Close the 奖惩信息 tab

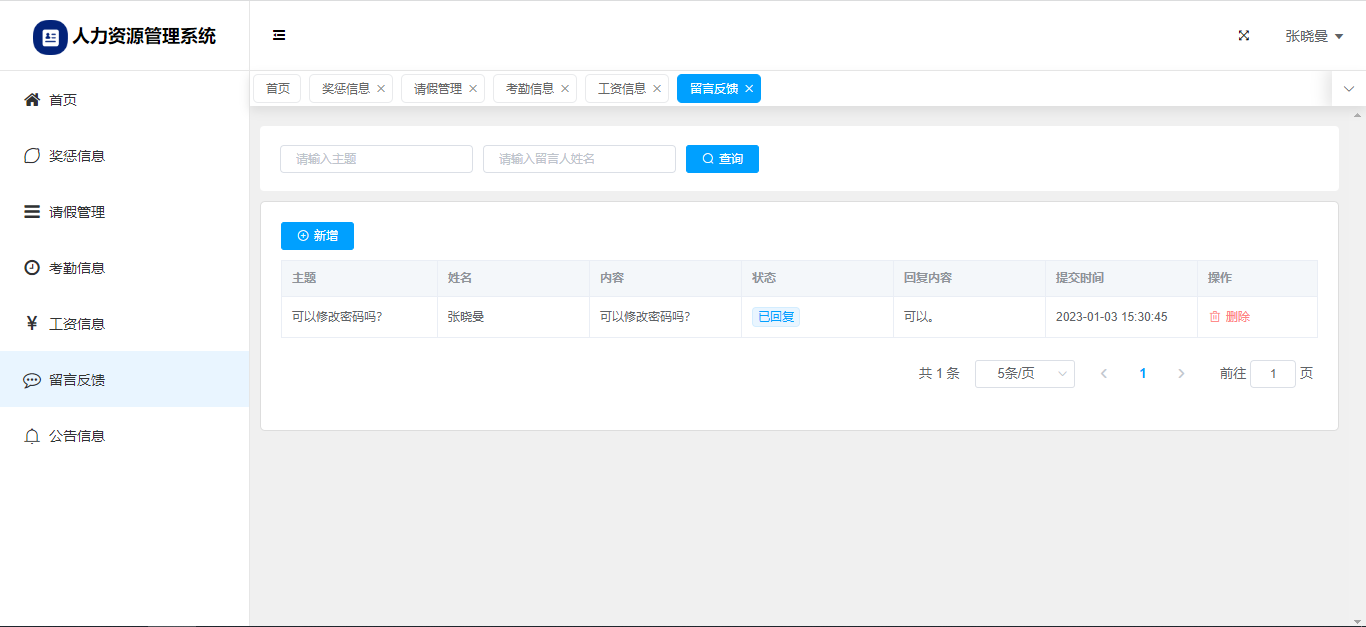pos(381,89)
